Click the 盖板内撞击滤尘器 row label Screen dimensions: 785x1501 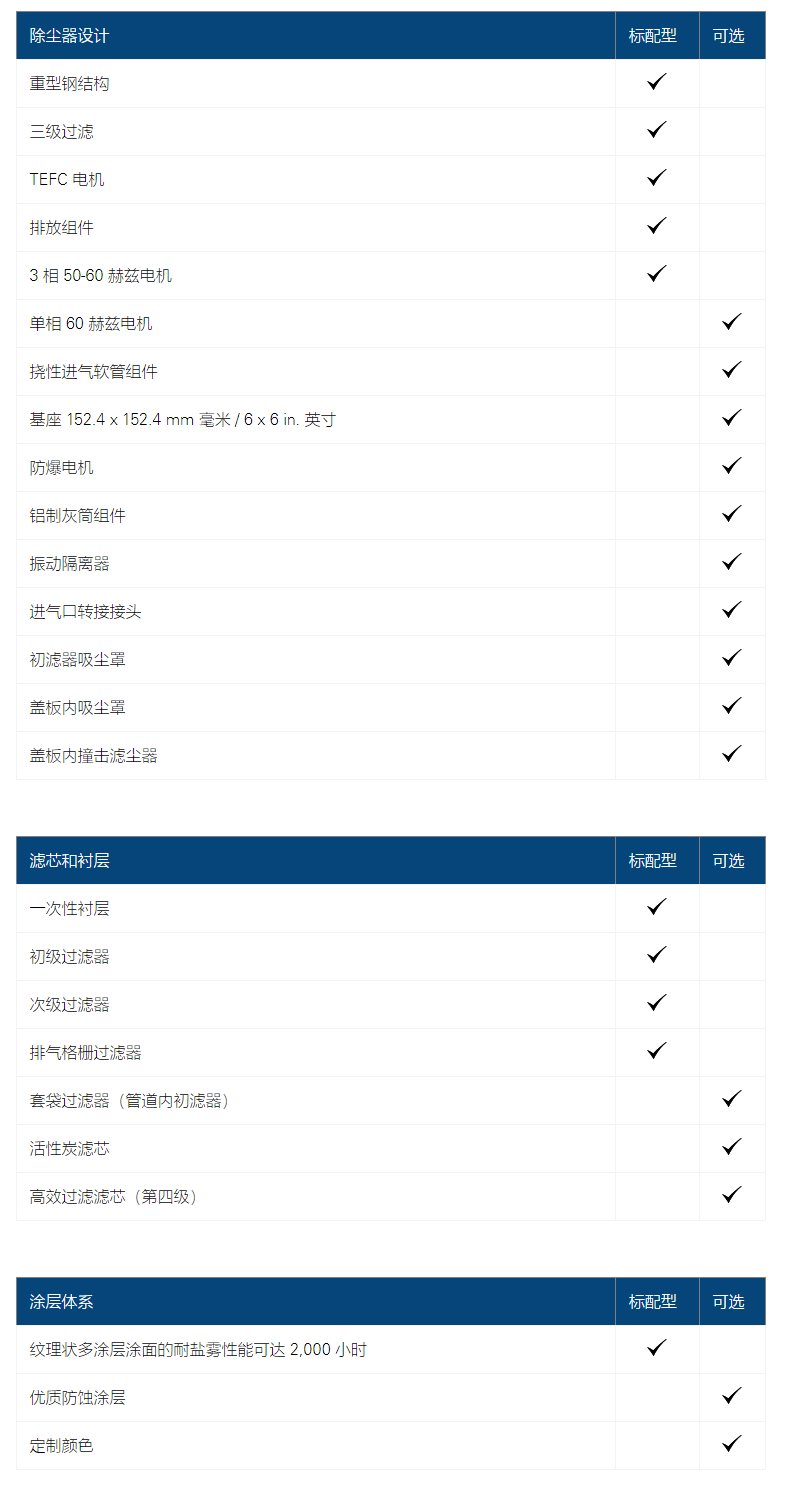[x=94, y=756]
